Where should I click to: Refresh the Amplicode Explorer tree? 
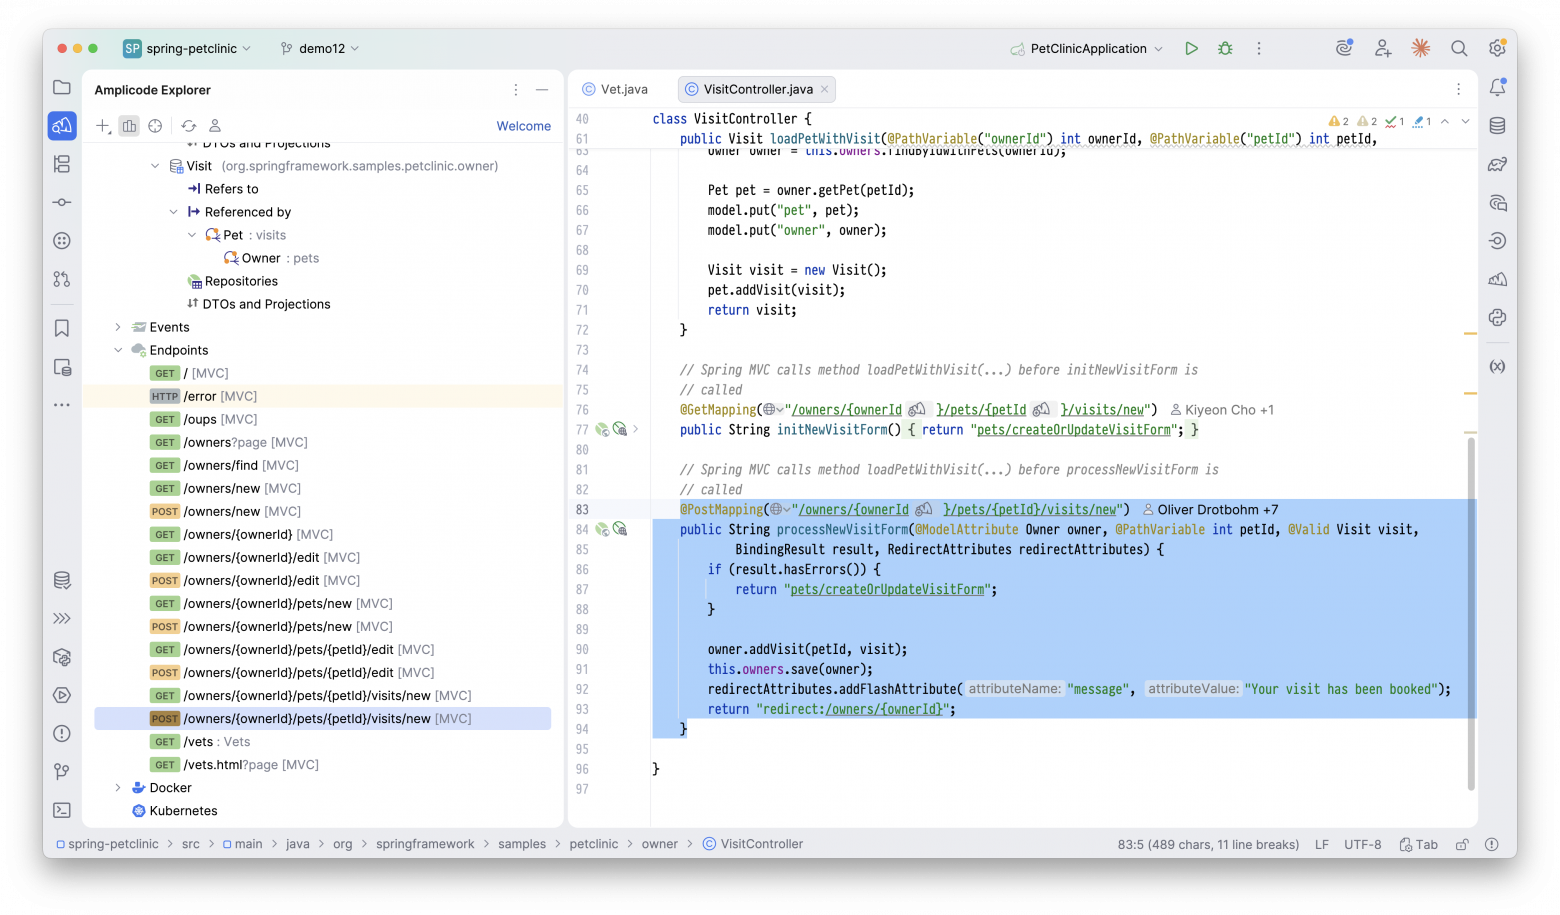(189, 126)
